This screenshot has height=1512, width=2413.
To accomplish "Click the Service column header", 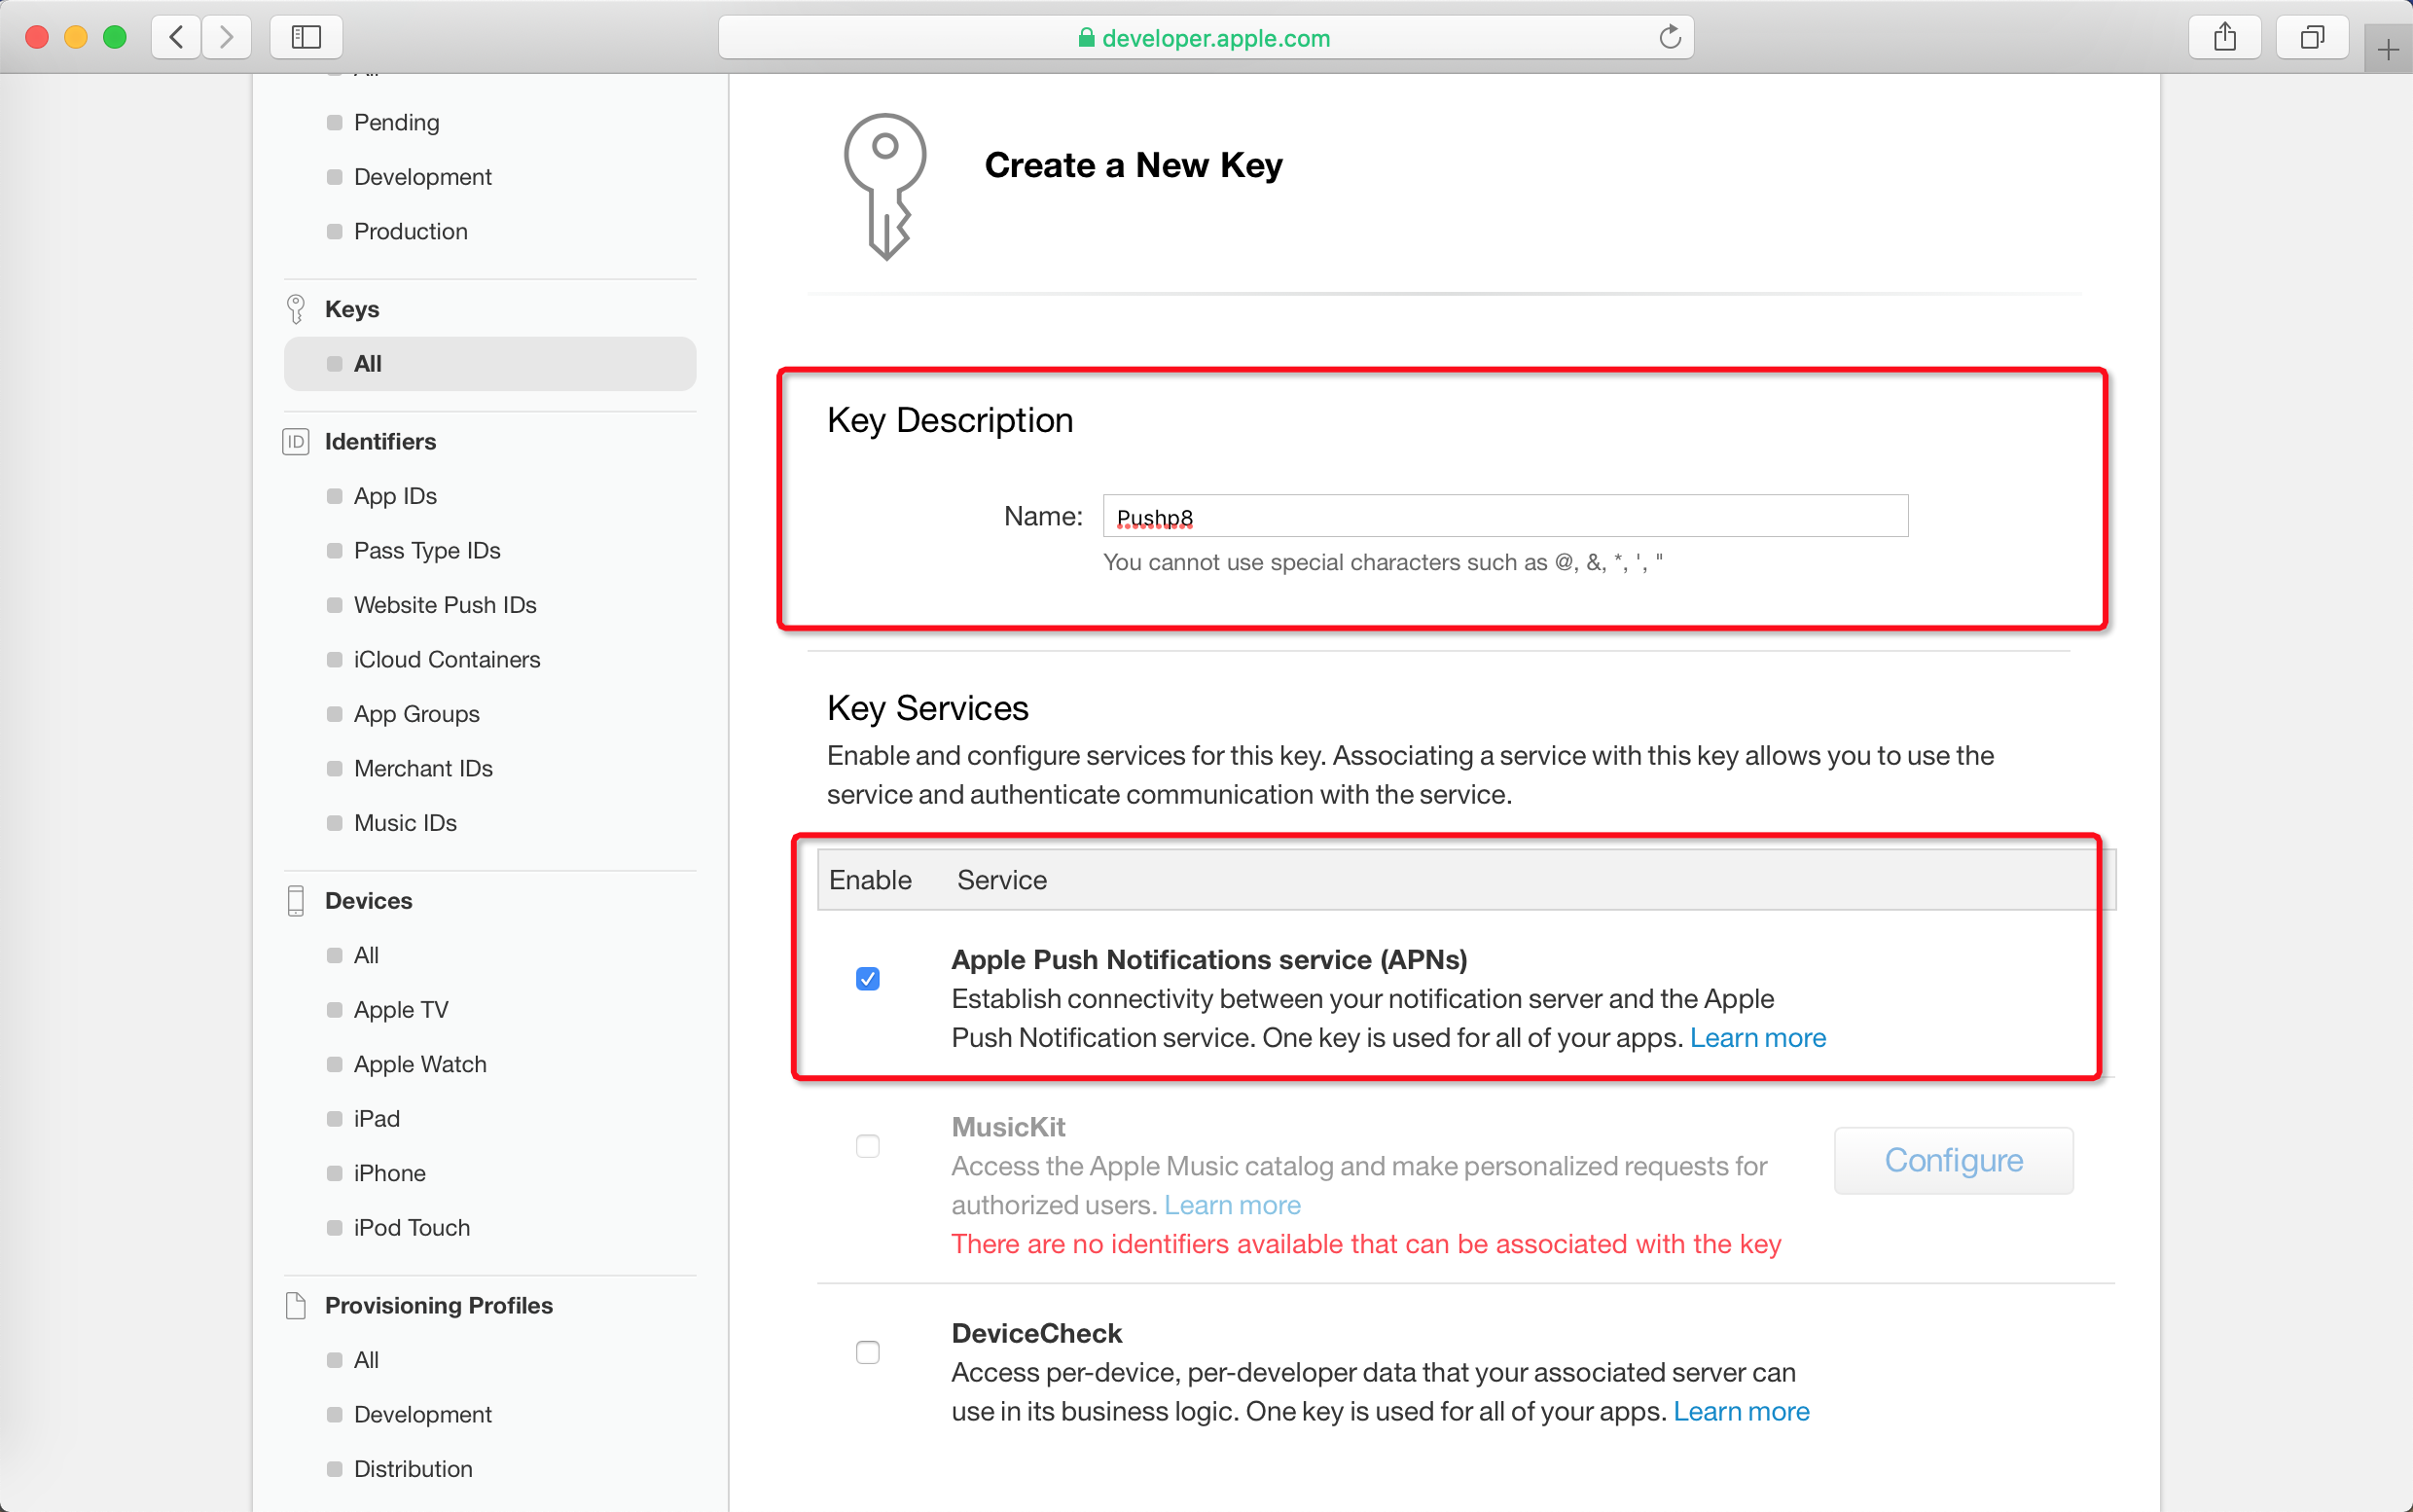I will pos(1001,880).
